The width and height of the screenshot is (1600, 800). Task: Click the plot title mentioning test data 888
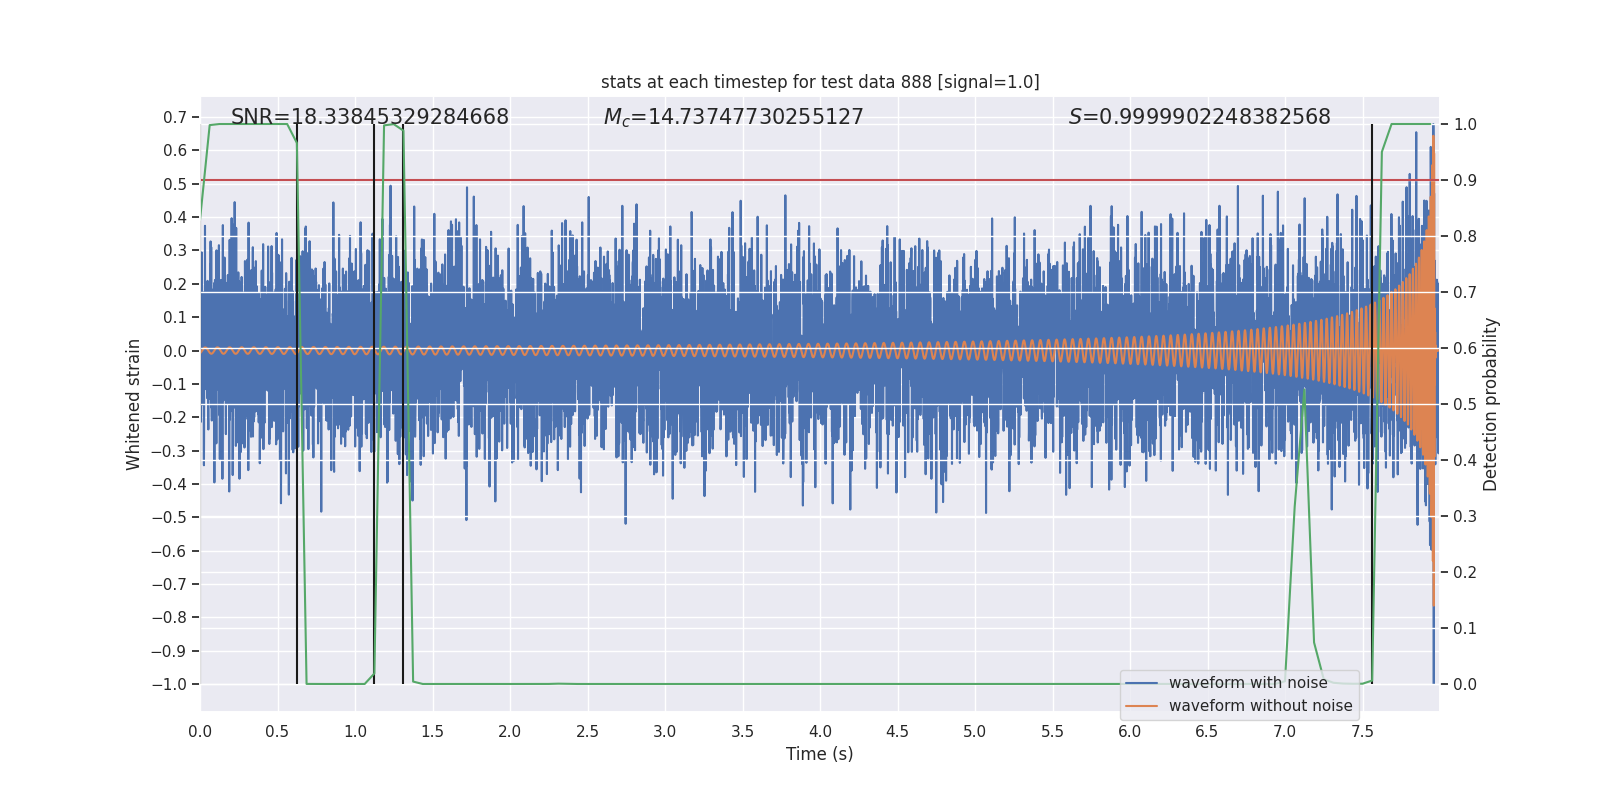(x=820, y=82)
